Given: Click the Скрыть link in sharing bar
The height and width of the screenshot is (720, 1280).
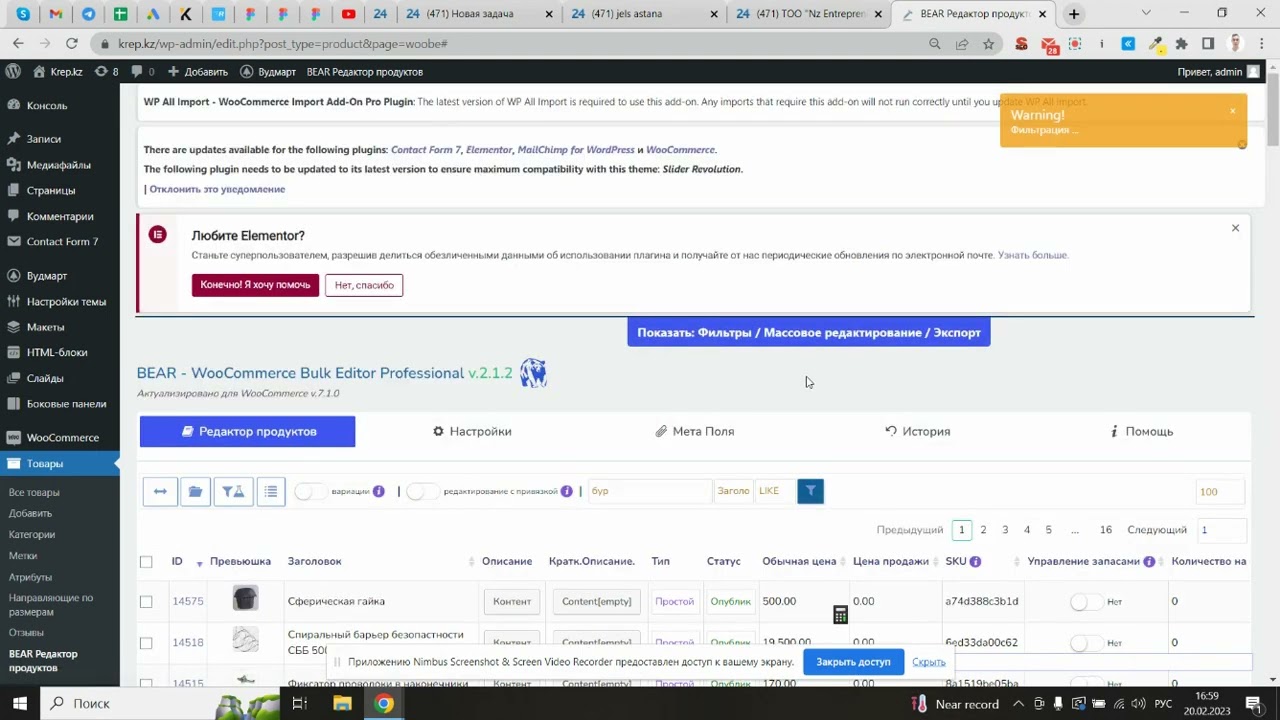Looking at the screenshot, I should [x=929, y=662].
